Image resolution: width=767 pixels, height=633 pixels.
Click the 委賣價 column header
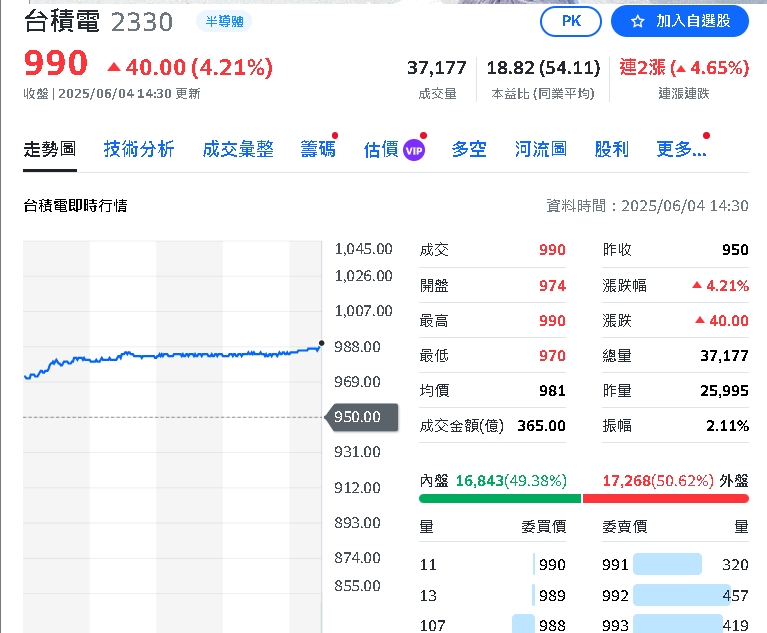pos(625,527)
